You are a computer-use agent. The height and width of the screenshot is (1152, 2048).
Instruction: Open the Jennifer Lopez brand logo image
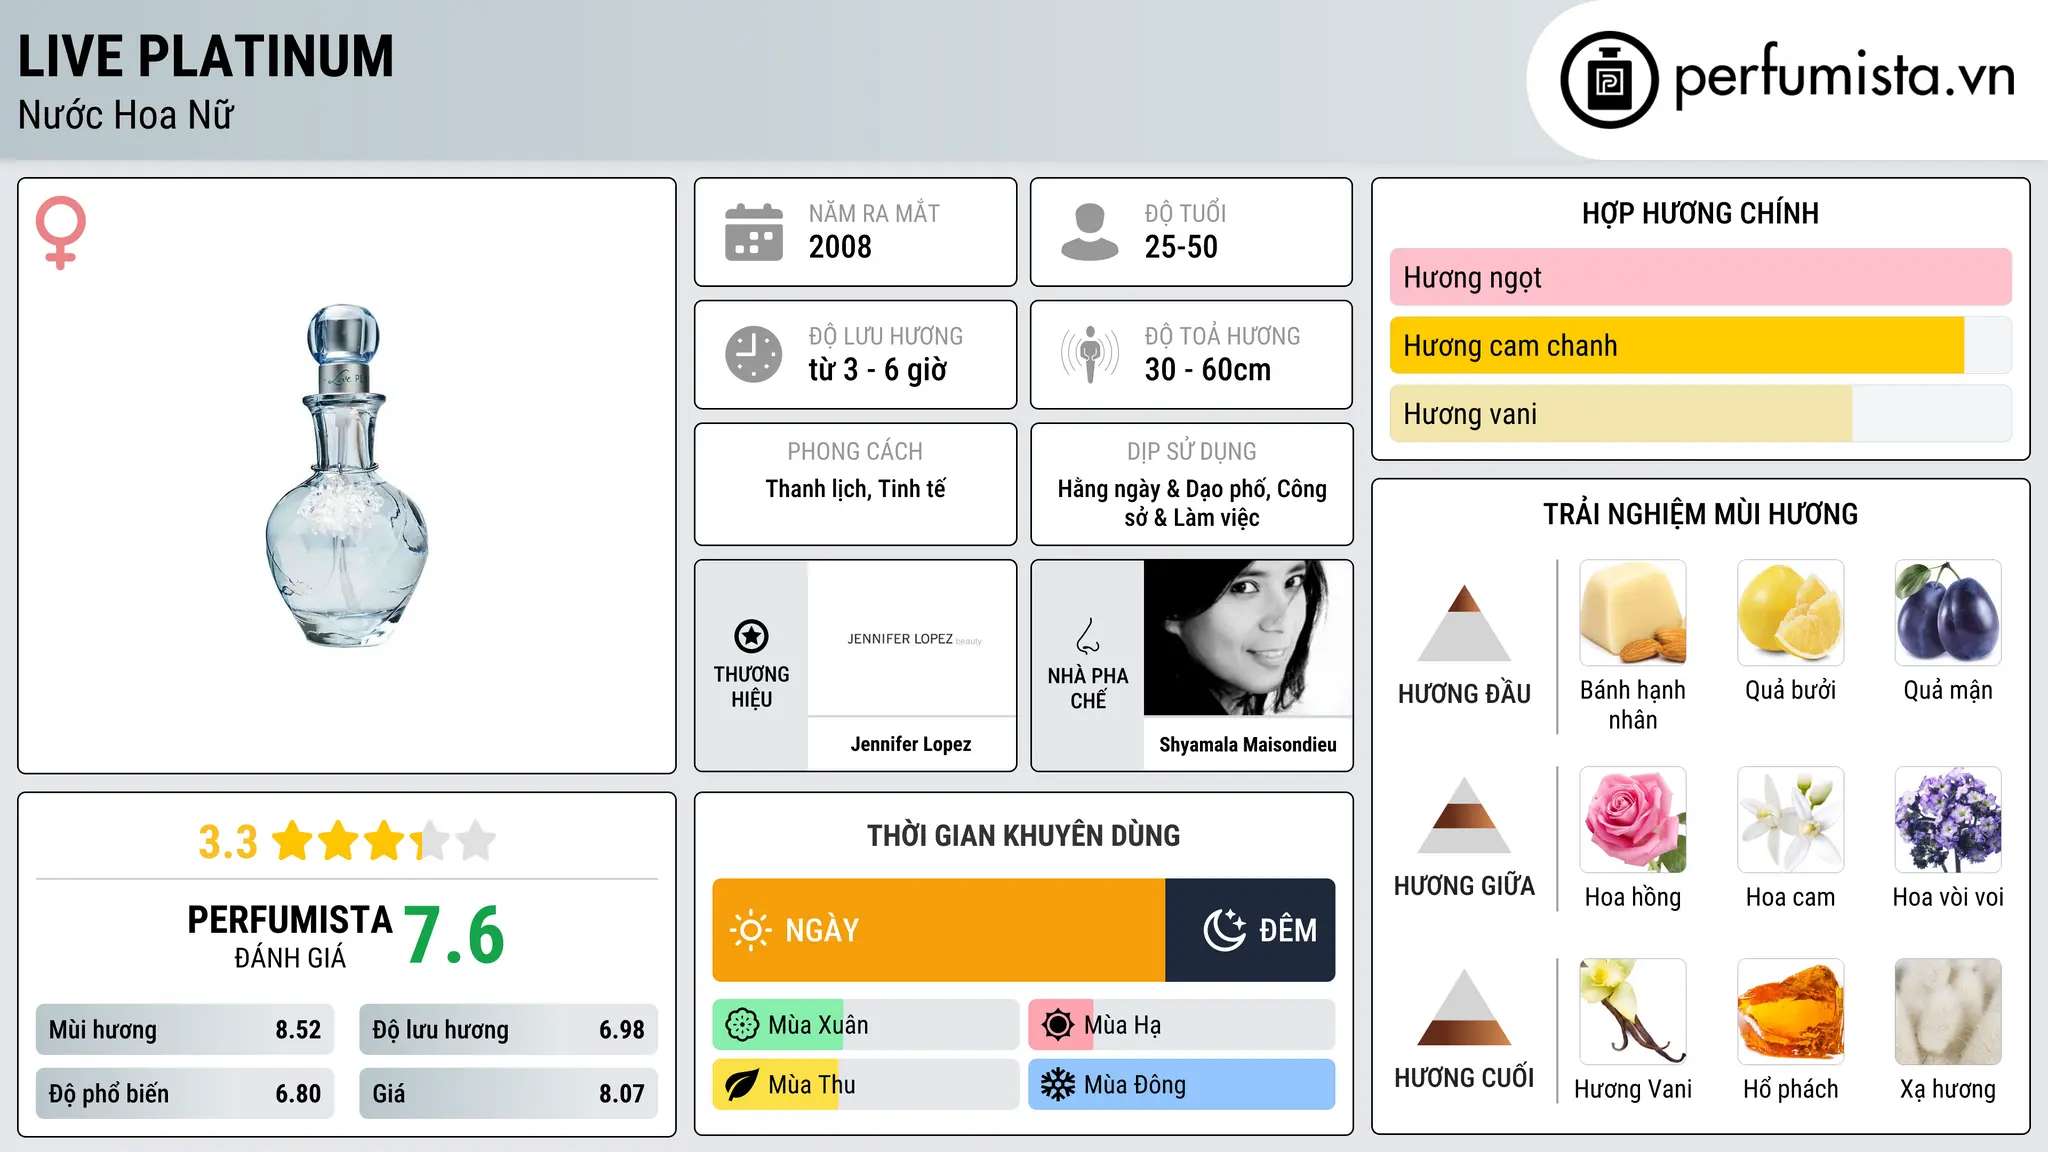click(912, 638)
